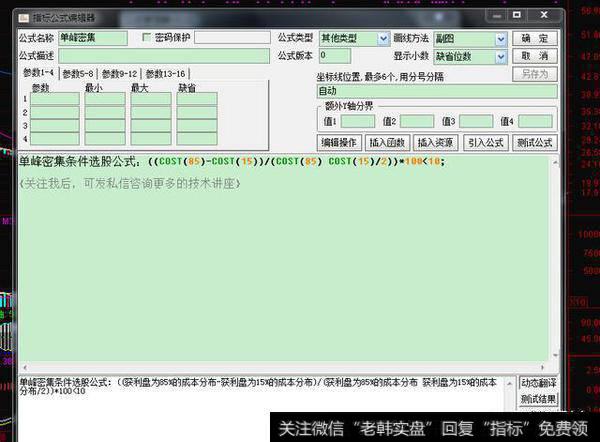The image size is (600, 442).
Task: Click the 另存为 button
Action: 535,73
